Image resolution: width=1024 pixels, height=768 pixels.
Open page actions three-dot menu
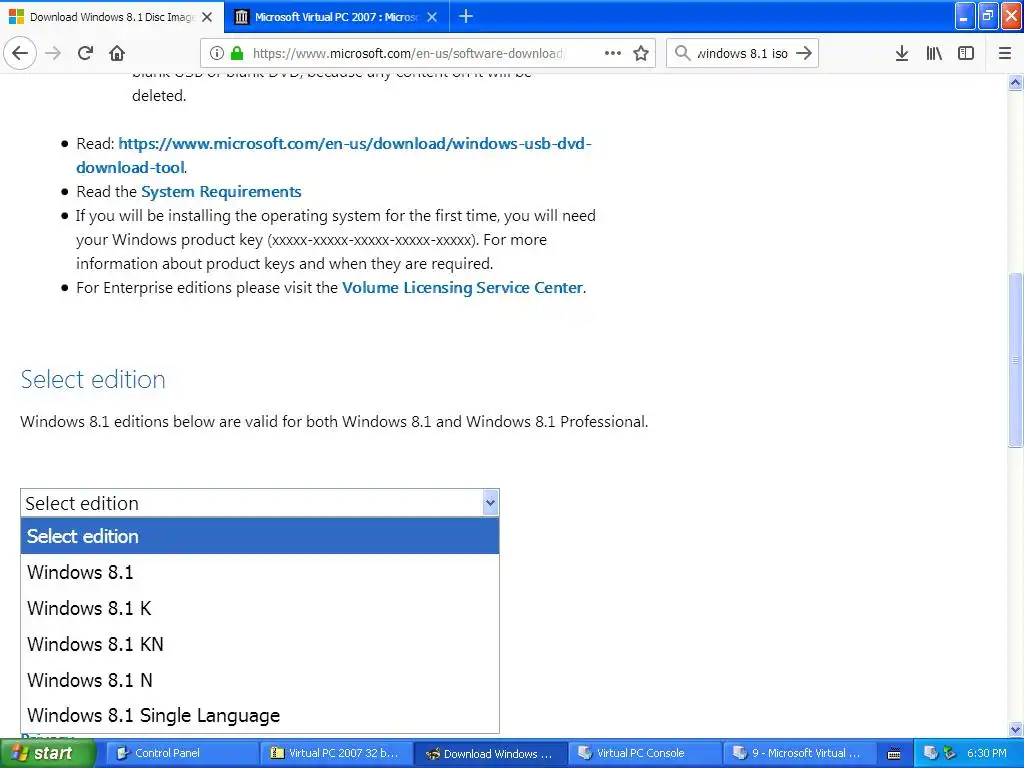[x=613, y=53]
